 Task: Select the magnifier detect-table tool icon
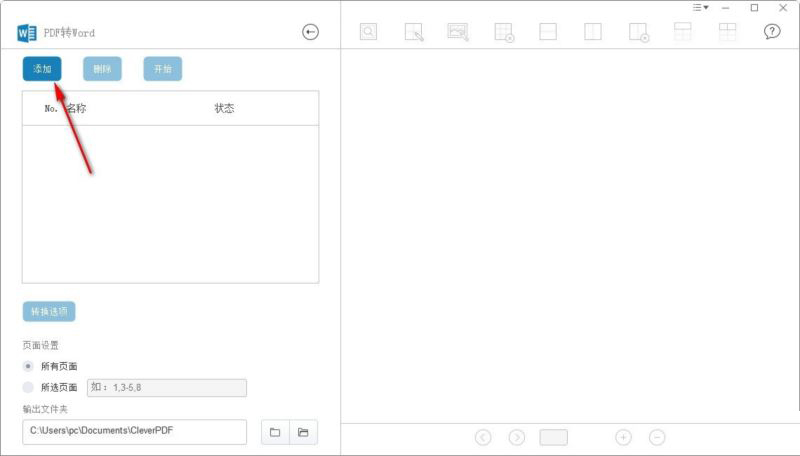pos(368,32)
